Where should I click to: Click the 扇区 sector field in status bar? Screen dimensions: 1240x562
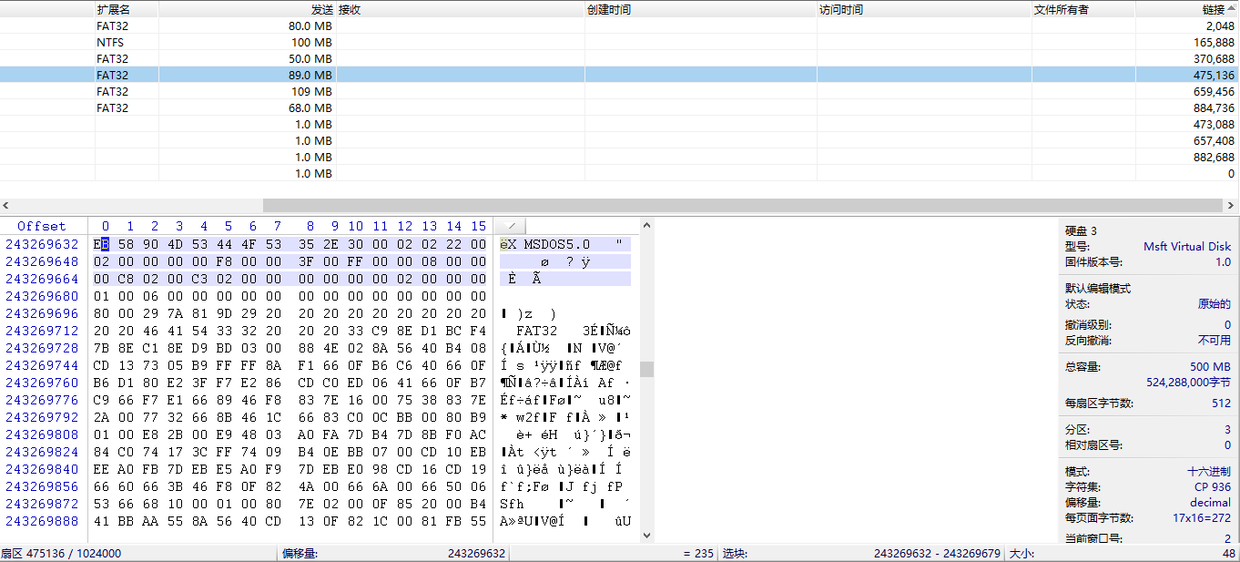pos(61,554)
